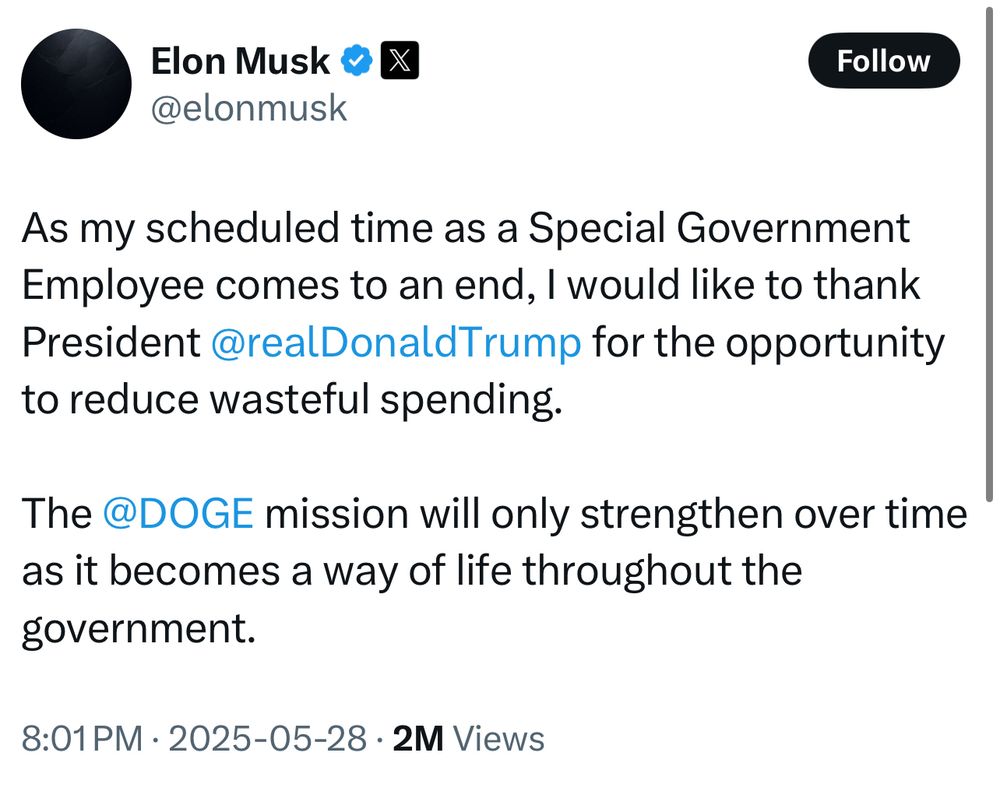This screenshot has width=1000, height=794.
Task: Click the word Views beside 2M
Action: (x=499, y=739)
